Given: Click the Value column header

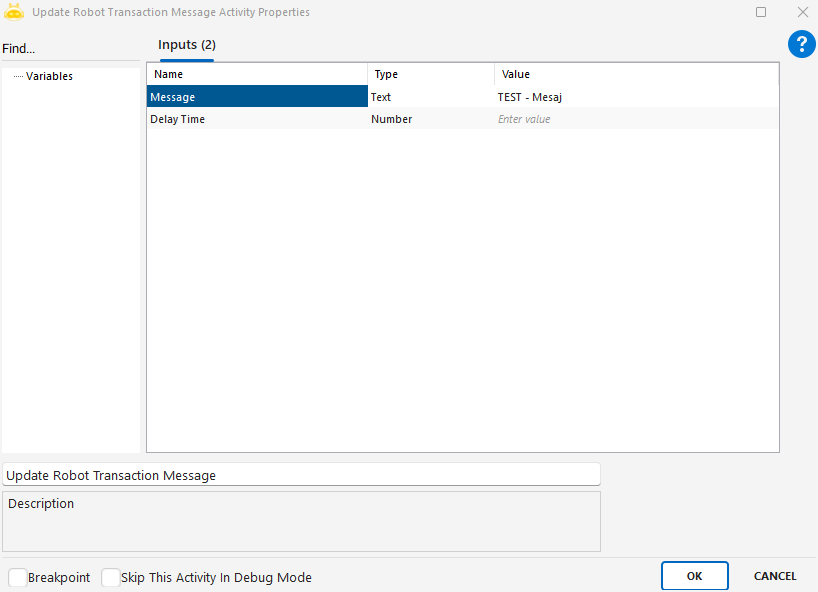Looking at the screenshot, I should 636,74.
